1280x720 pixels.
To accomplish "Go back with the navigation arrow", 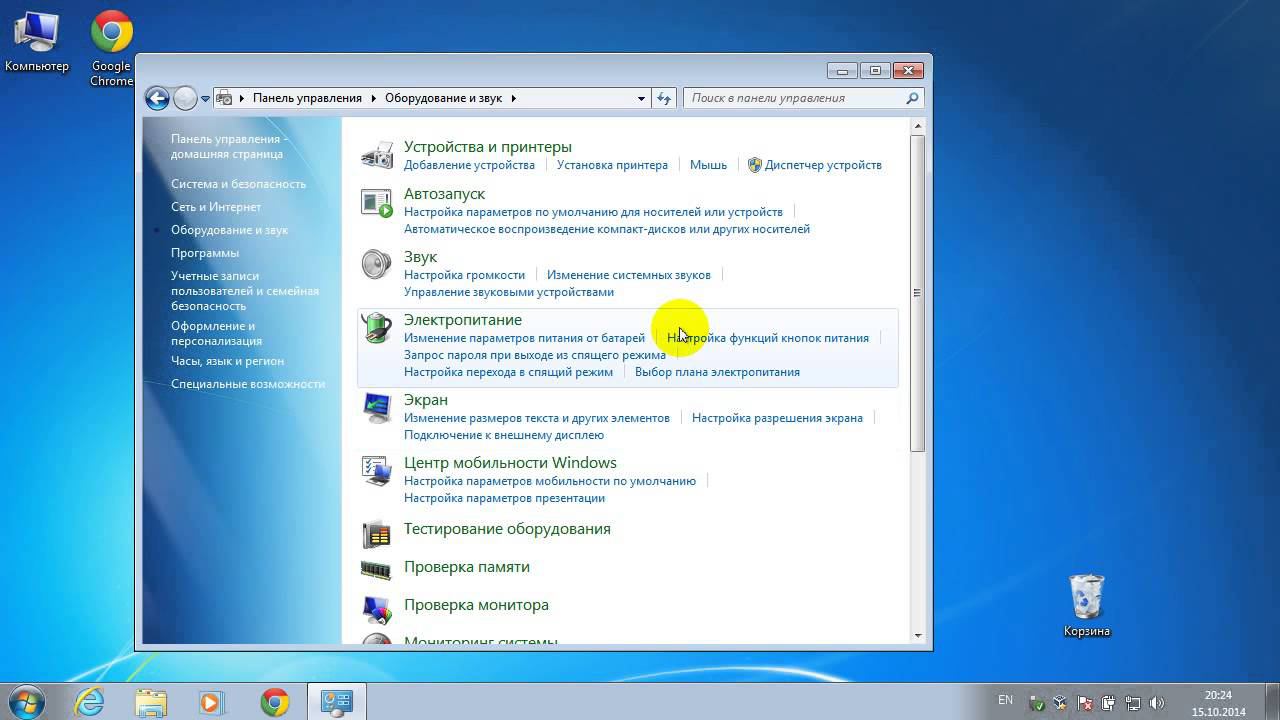I will [x=157, y=98].
